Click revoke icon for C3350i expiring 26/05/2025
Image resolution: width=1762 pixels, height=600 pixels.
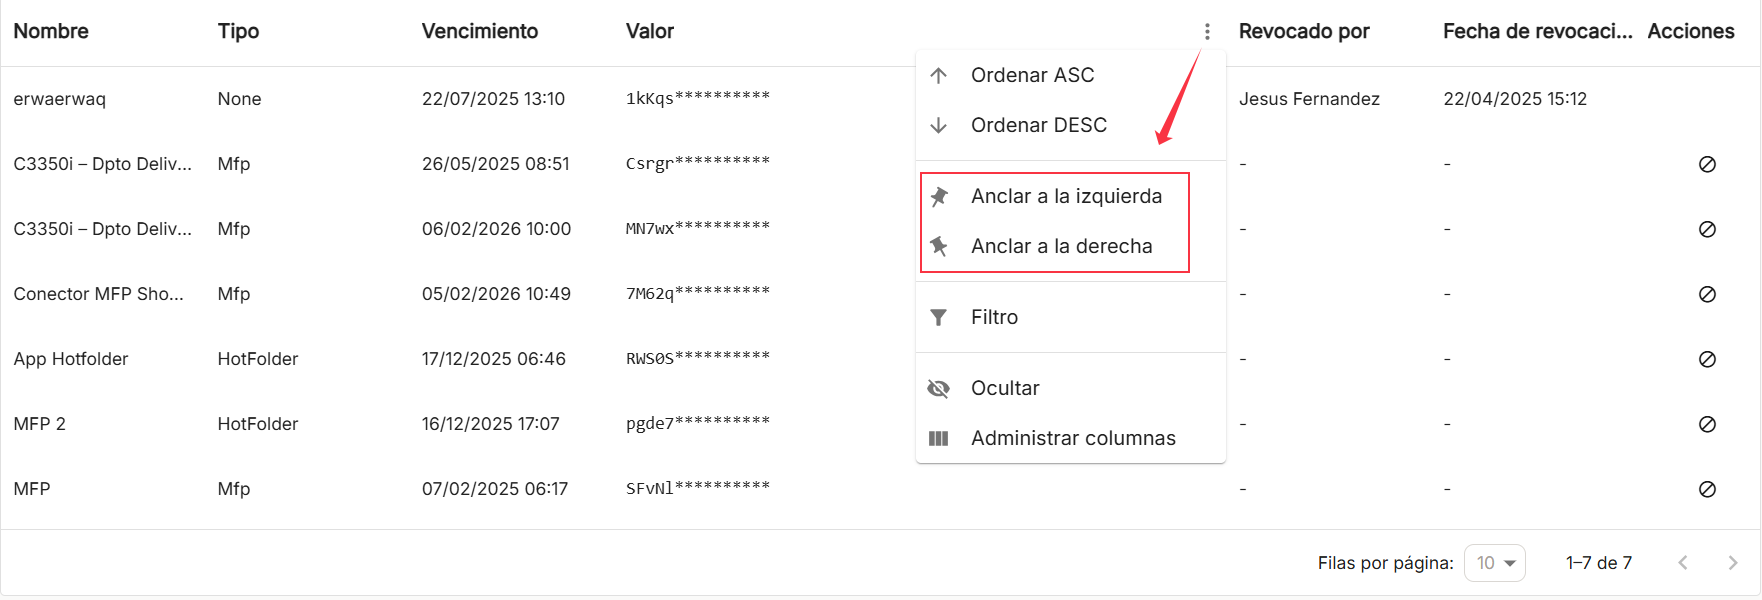click(x=1707, y=164)
